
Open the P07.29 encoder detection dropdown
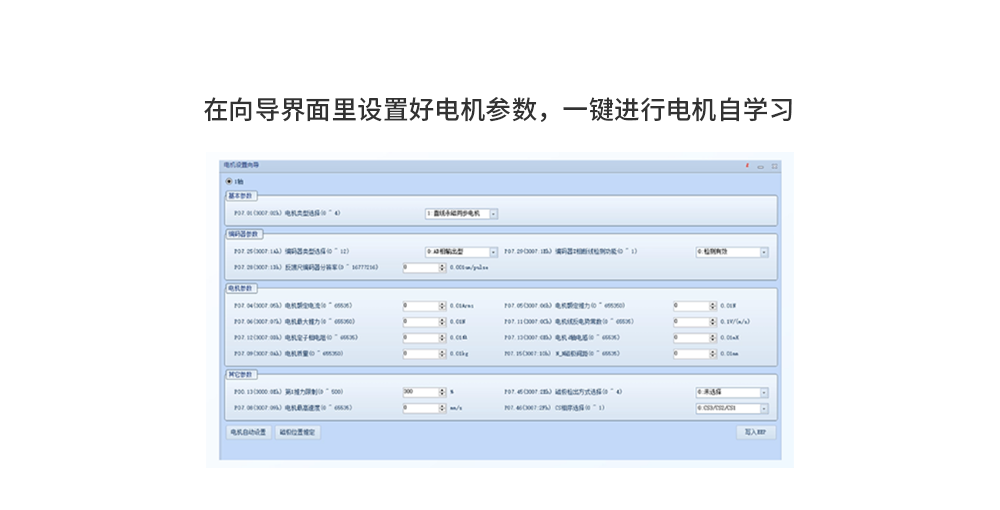(x=764, y=252)
